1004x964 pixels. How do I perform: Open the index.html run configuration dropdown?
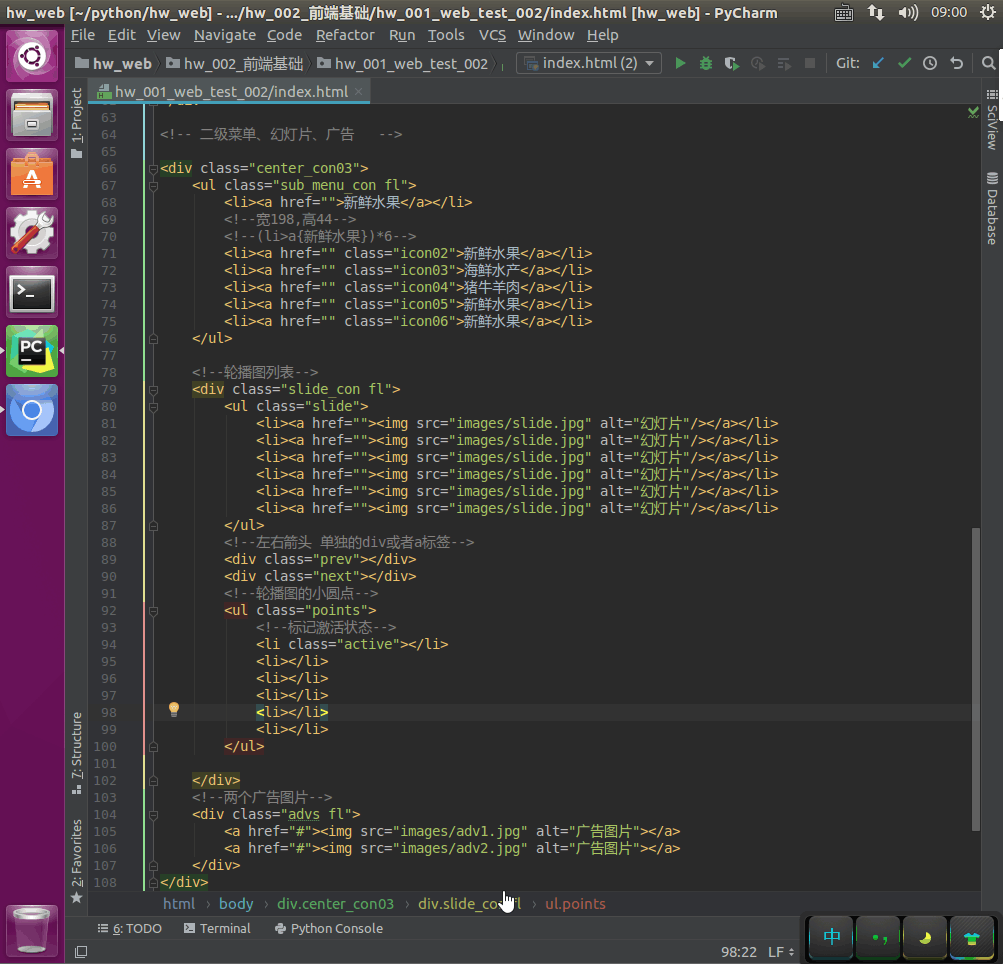pos(589,63)
